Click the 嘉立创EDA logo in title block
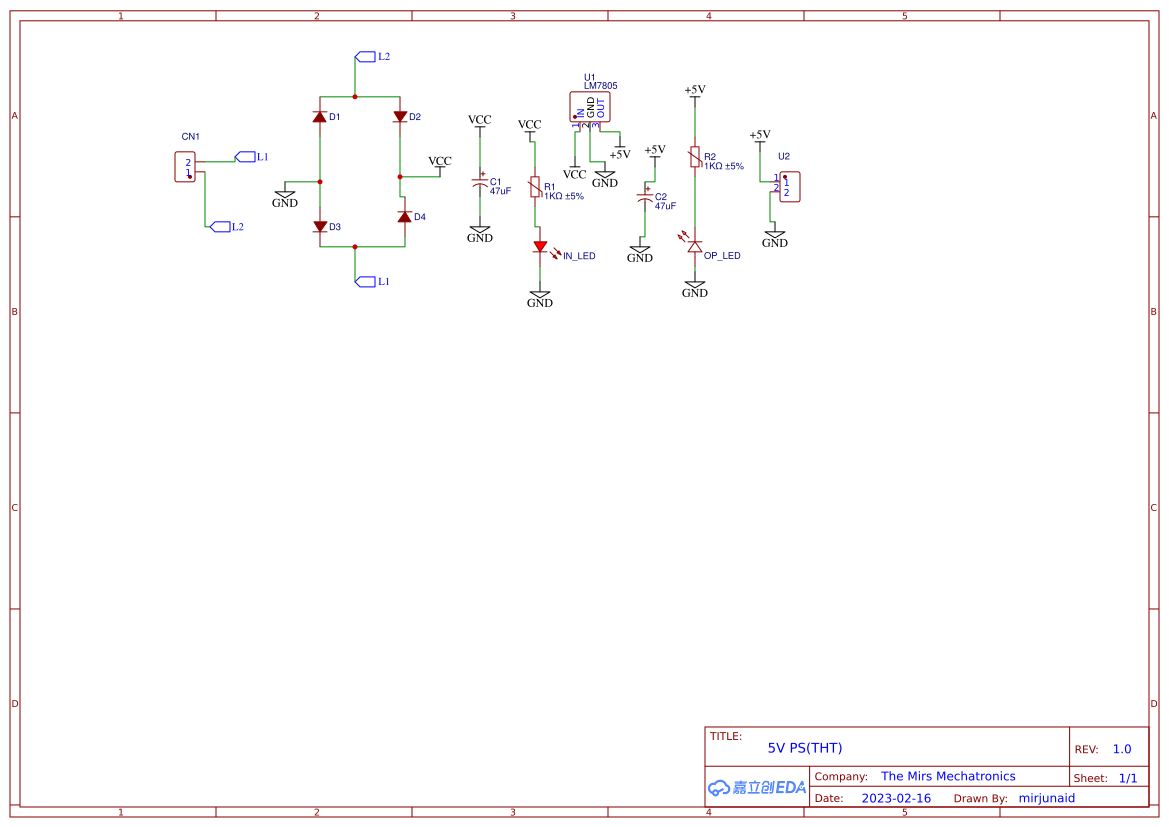This screenshot has width=1169, height=827. pos(756,787)
